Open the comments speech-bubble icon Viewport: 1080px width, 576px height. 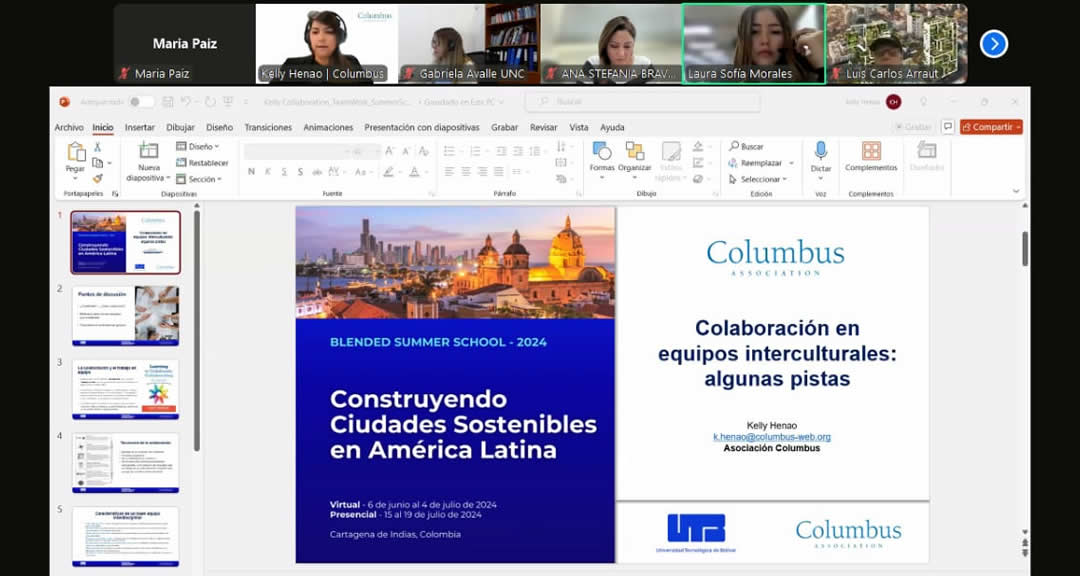point(948,127)
